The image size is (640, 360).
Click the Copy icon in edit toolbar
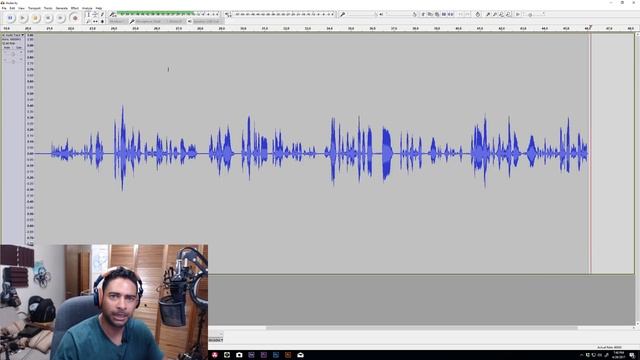[430, 14]
